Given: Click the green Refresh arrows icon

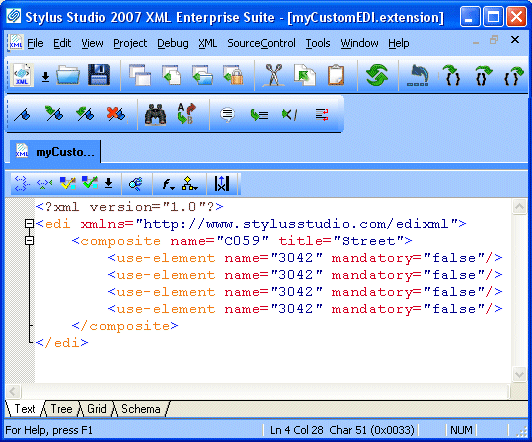Looking at the screenshot, I should [377, 75].
